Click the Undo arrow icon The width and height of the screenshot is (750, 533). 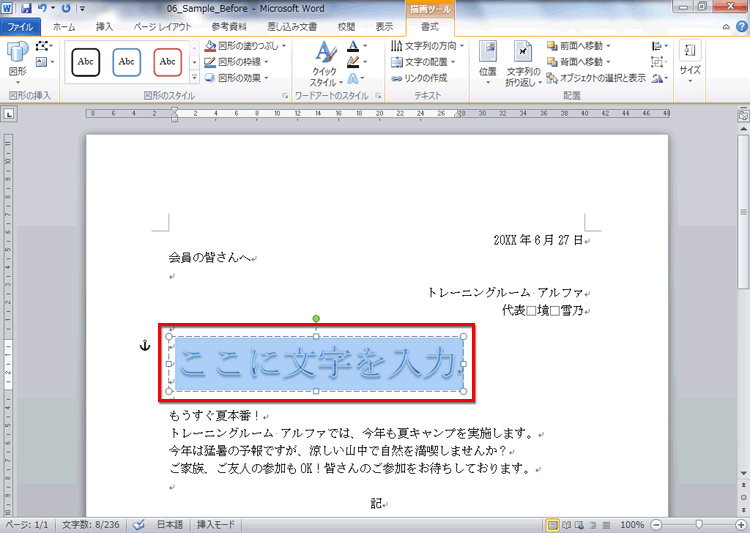[x=42, y=8]
